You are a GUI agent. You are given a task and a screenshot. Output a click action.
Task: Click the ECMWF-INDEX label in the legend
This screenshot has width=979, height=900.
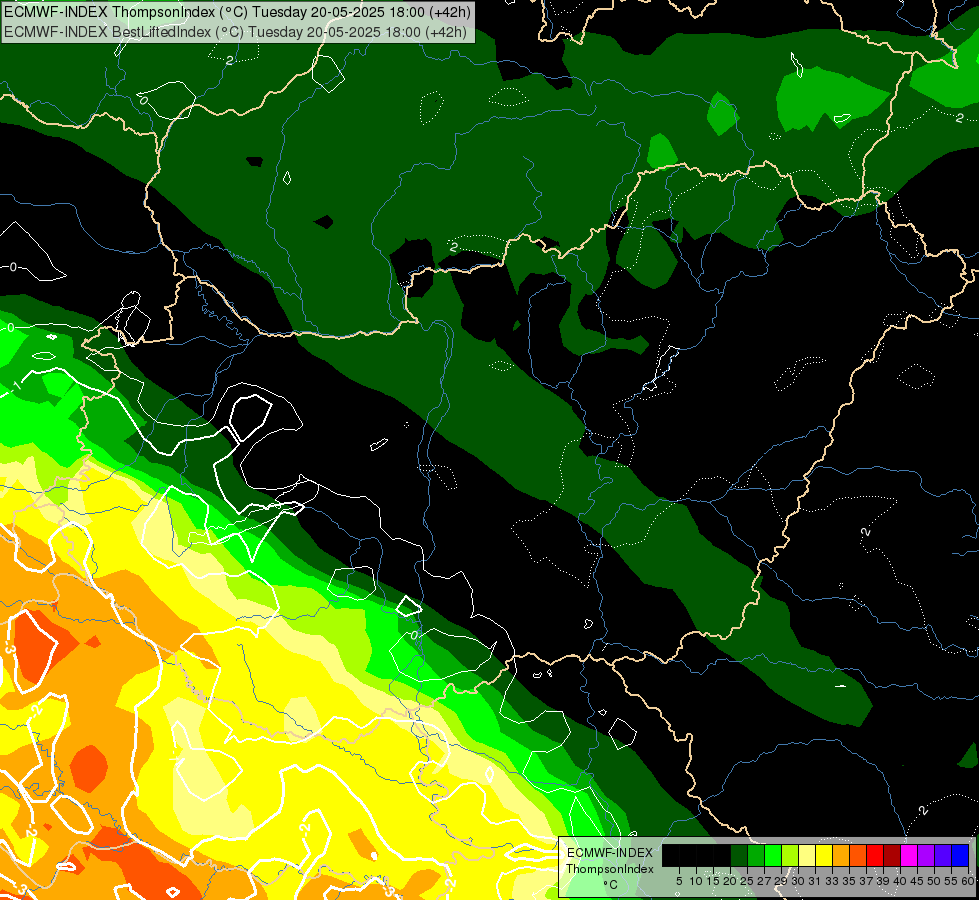tap(610, 853)
